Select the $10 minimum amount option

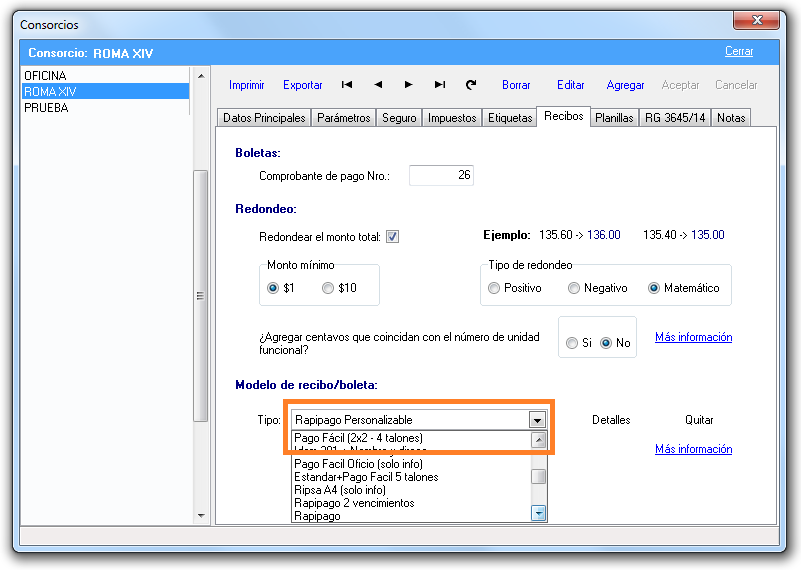[328, 288]
